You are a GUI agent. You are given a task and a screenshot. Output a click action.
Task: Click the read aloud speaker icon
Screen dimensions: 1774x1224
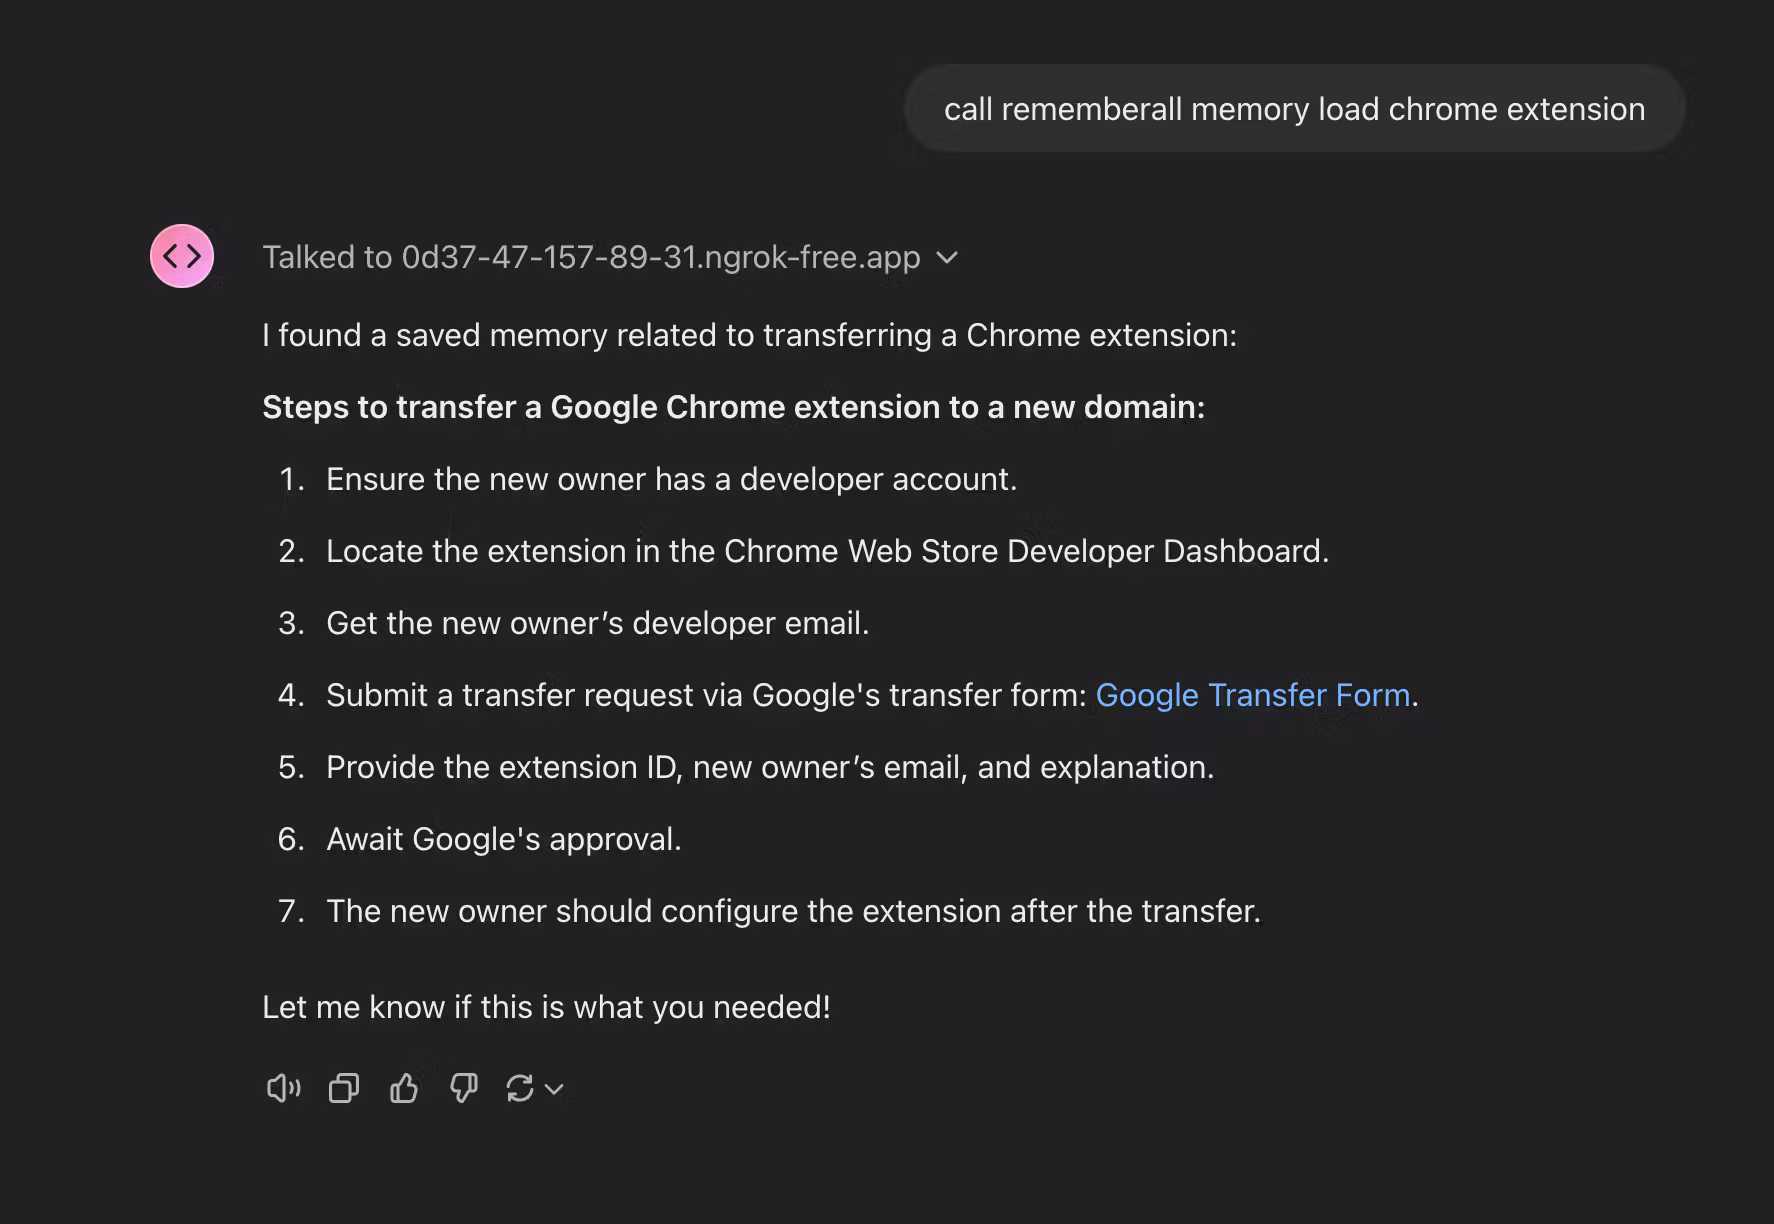(x=283, y=1088)
